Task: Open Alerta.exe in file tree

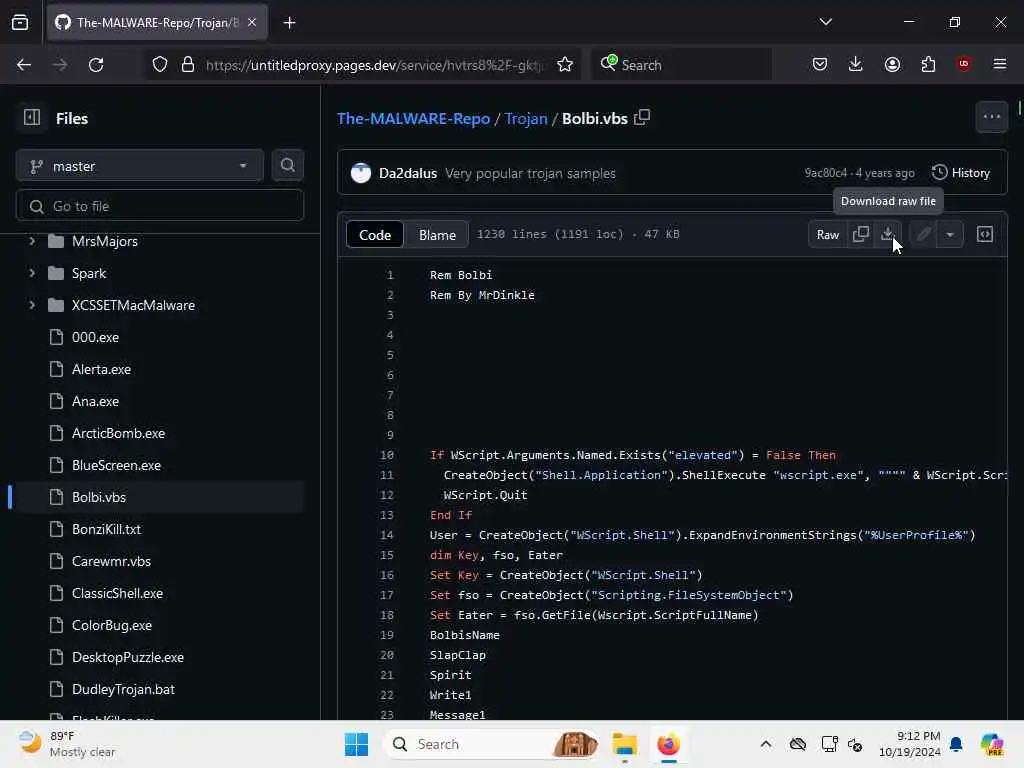Action: [101, 369]
